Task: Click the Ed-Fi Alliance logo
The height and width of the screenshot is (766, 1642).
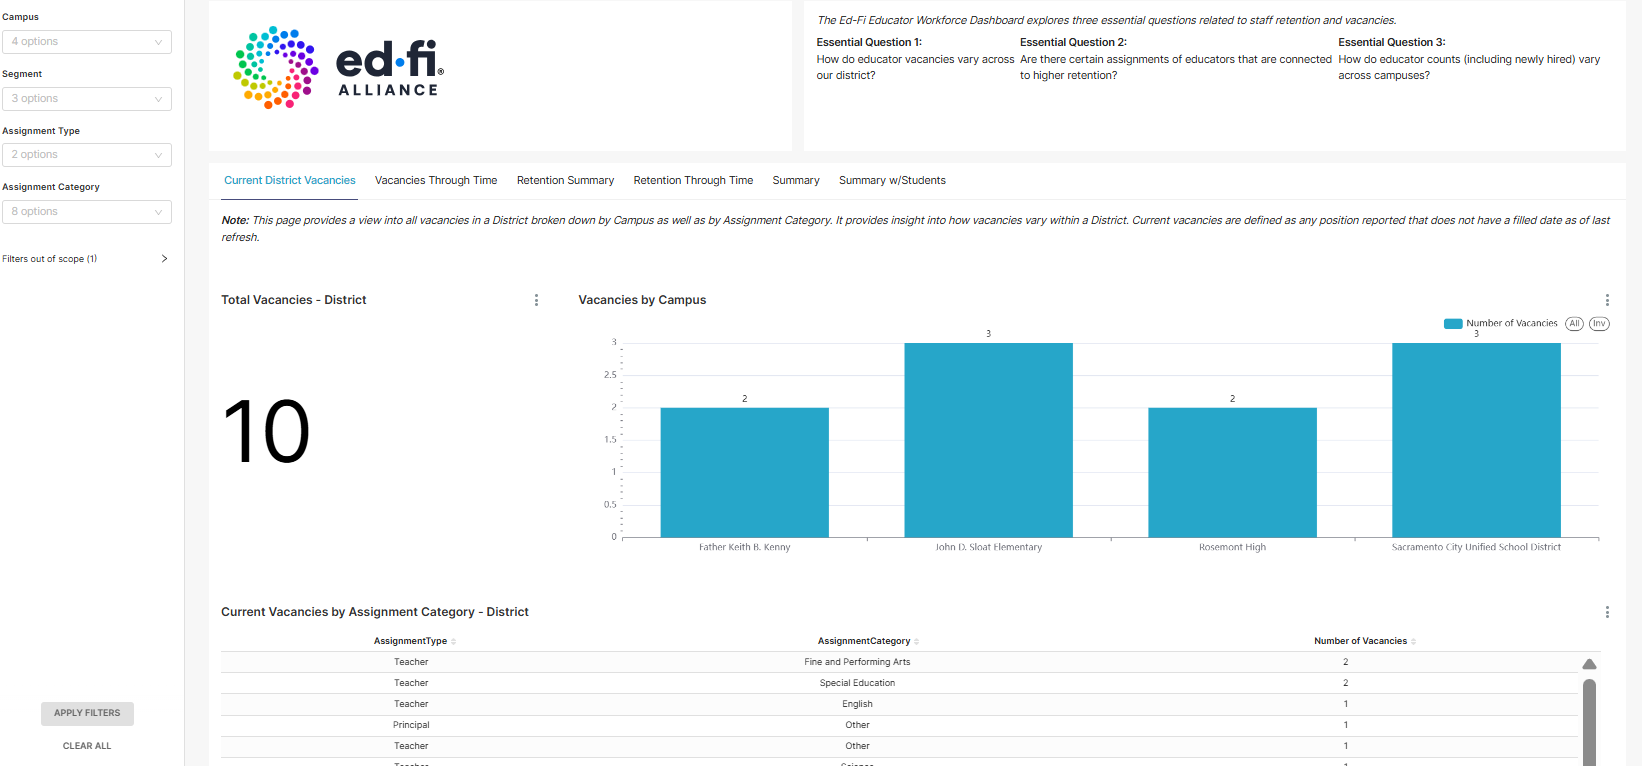Action: [x=338, y=68]
